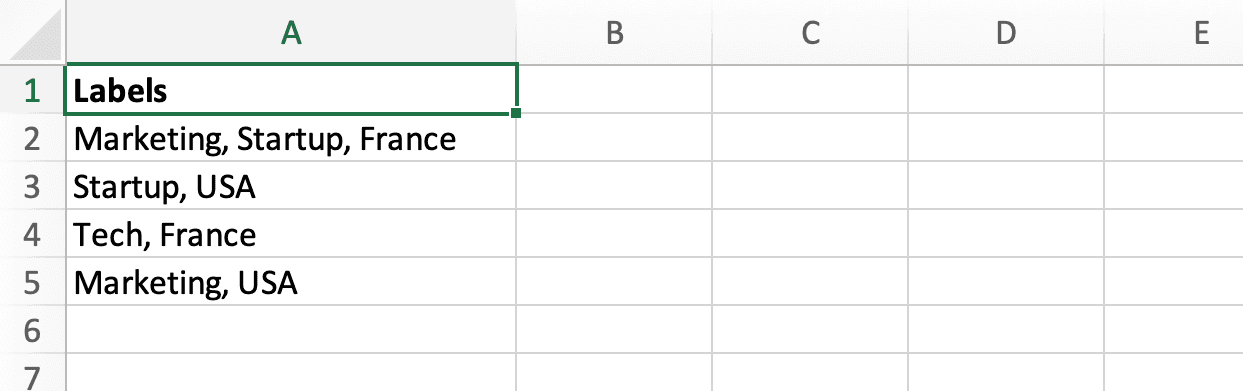Viewport: 1243px width, 391px height.
Task: Select row 1 header
Action: coord(32,90)
